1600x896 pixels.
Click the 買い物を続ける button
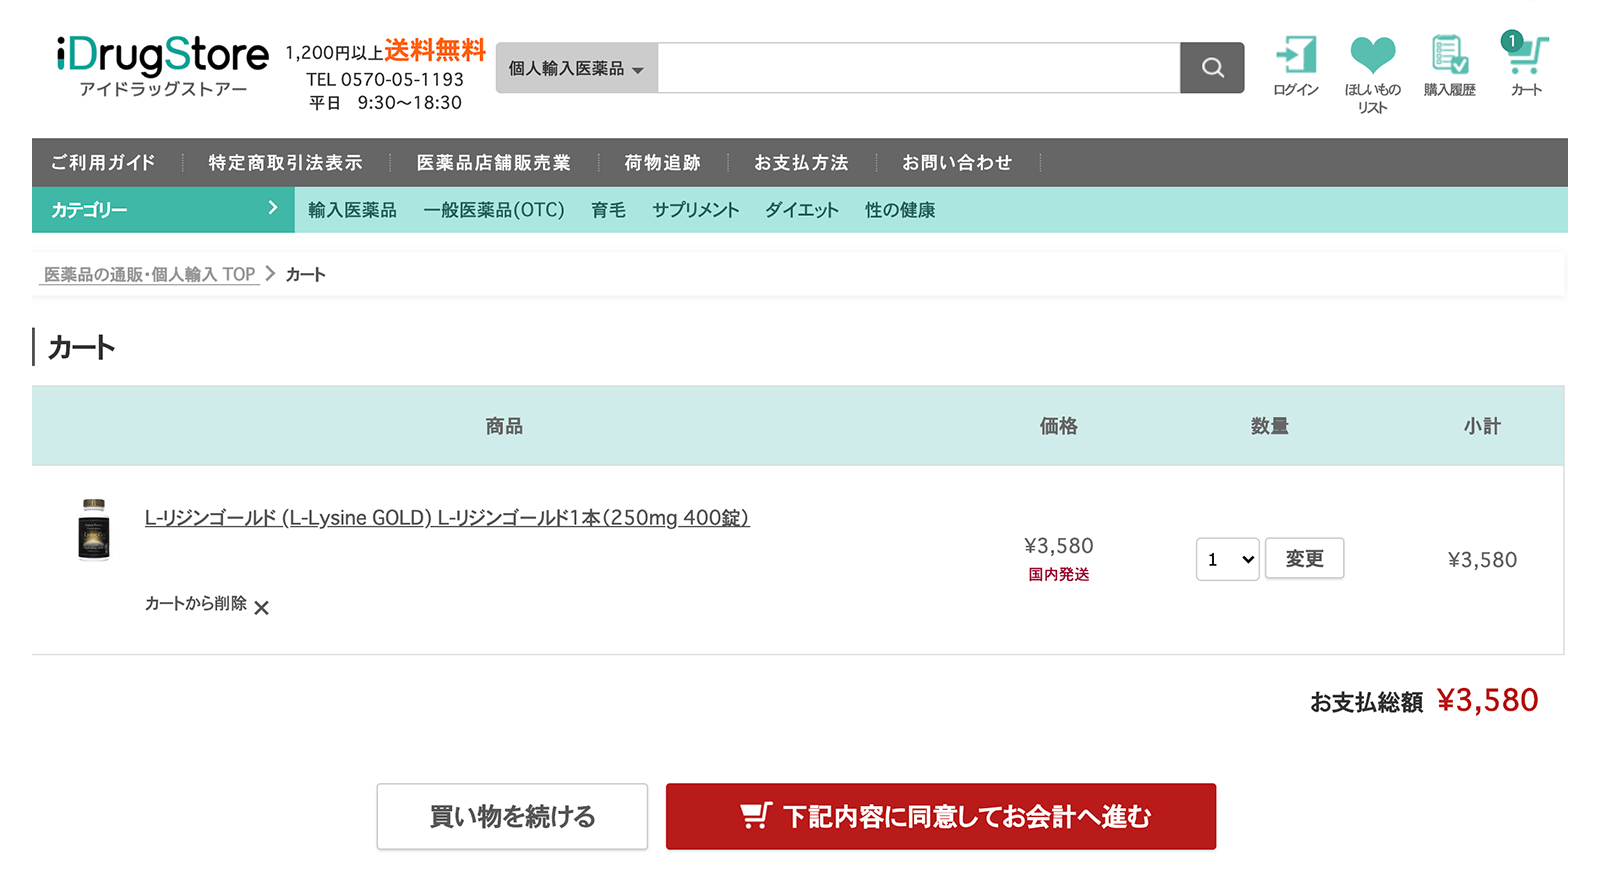coord(512,816)
